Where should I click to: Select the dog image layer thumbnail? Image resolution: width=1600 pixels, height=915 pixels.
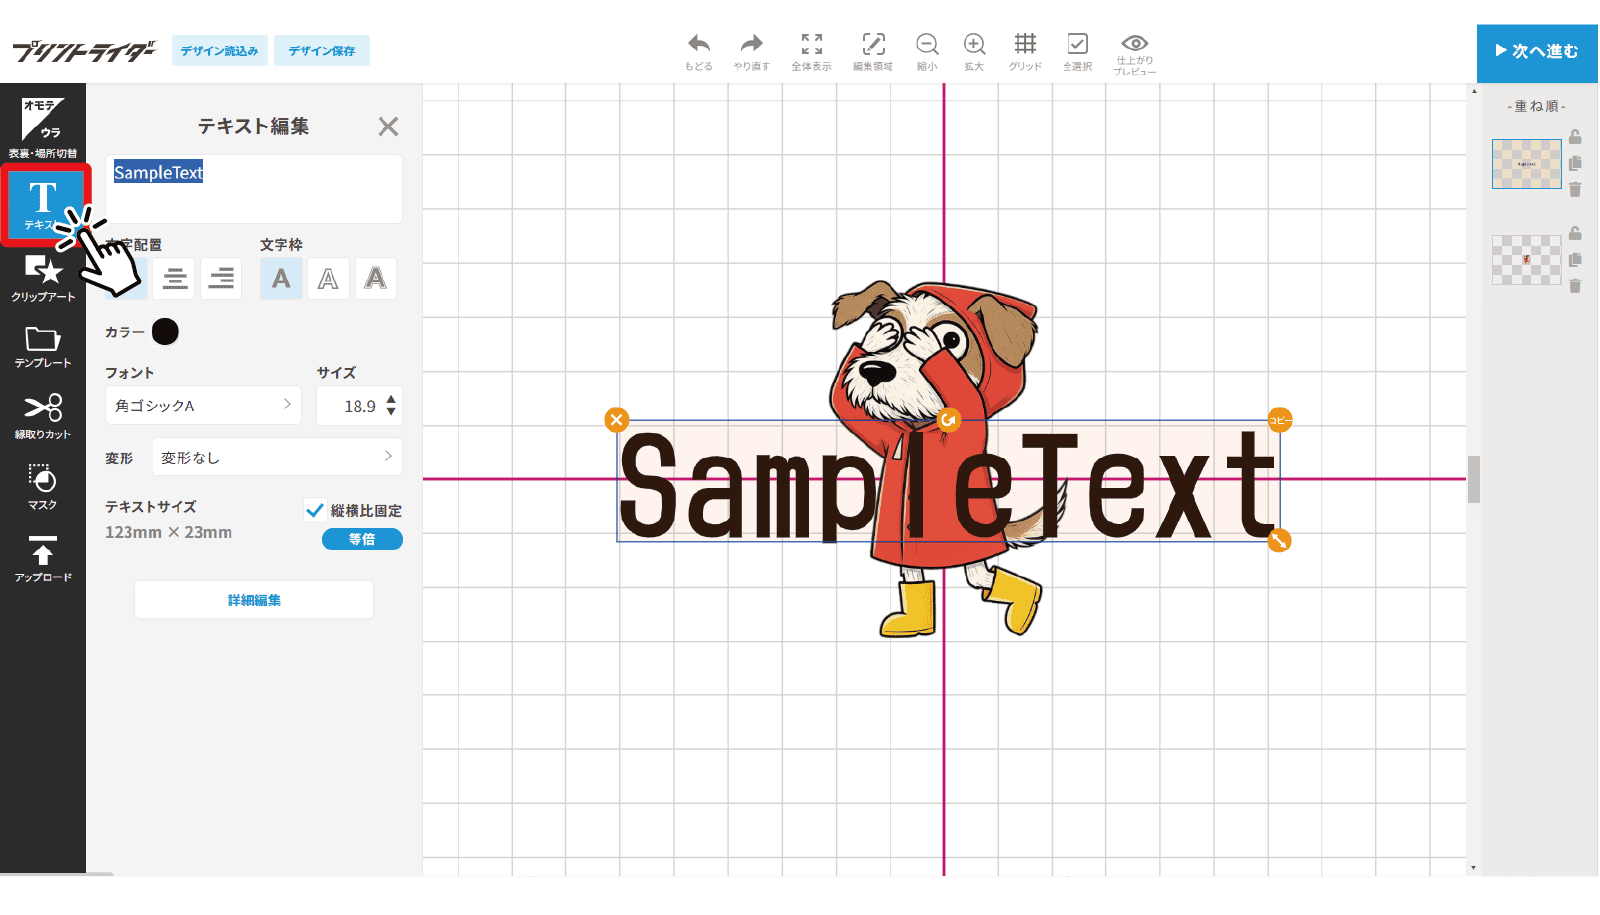click(1526, 260)
